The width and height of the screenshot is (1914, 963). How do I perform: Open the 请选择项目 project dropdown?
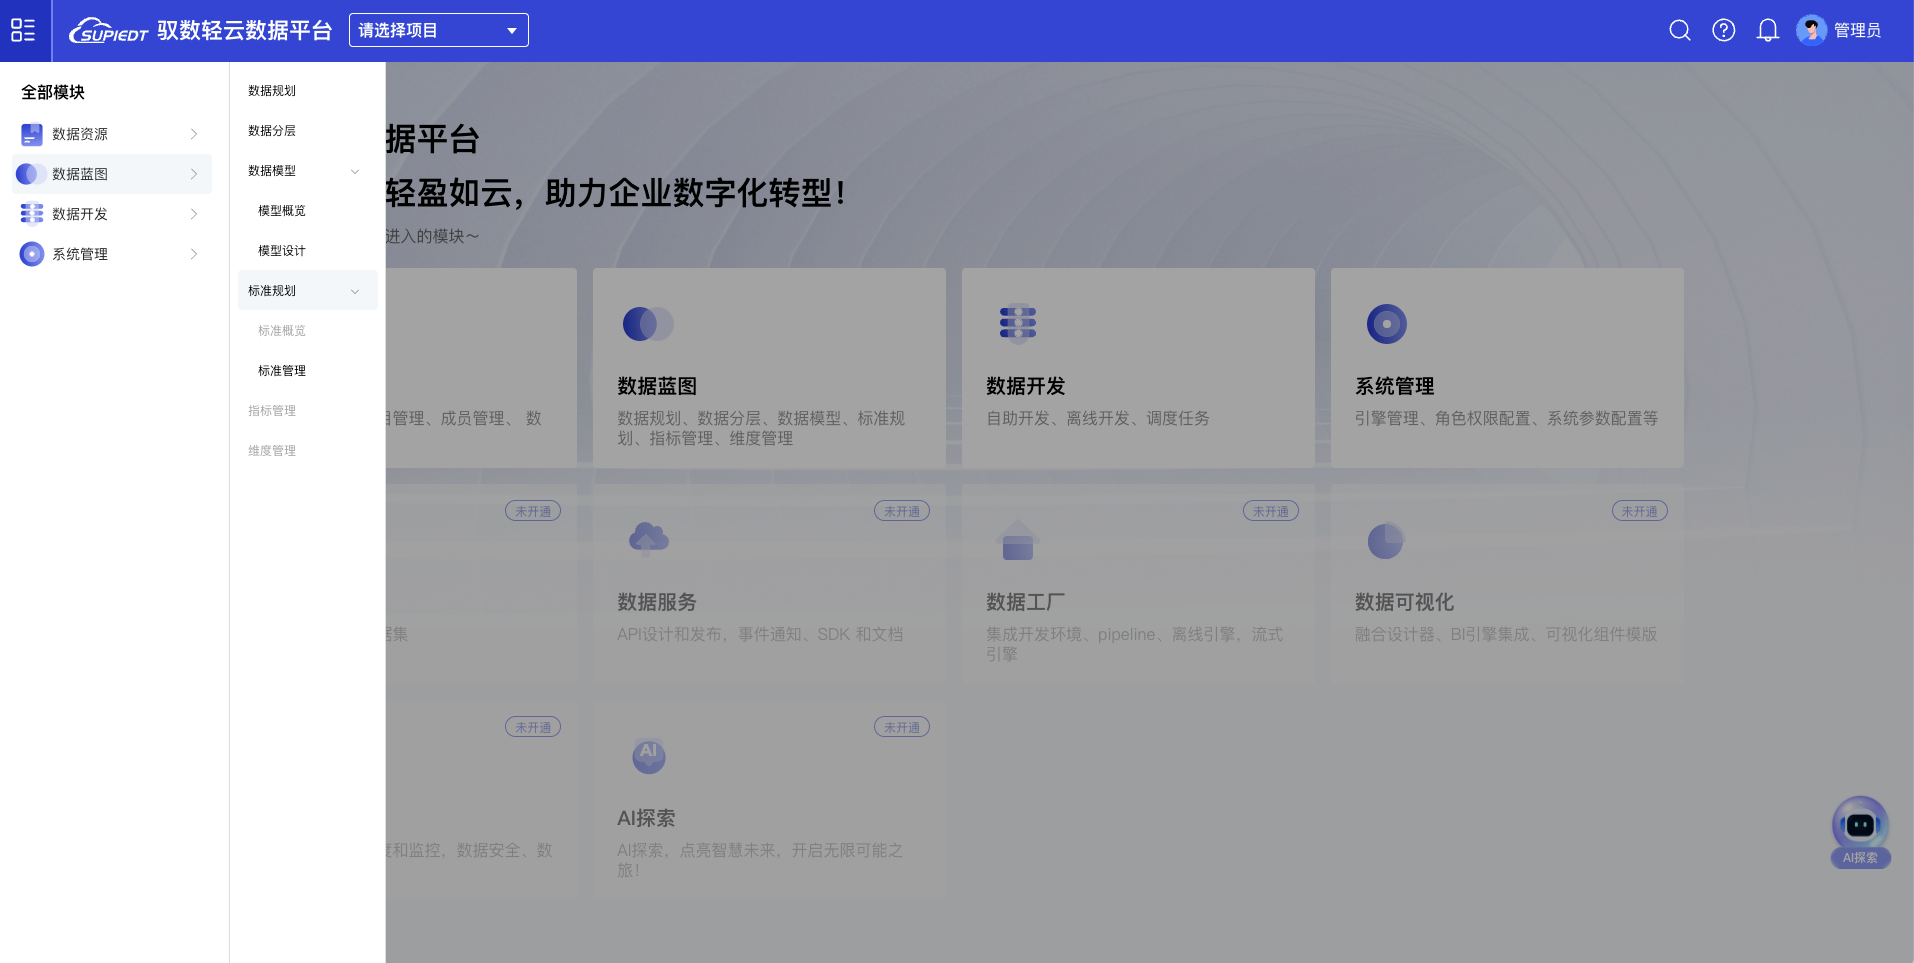point(438,30)
